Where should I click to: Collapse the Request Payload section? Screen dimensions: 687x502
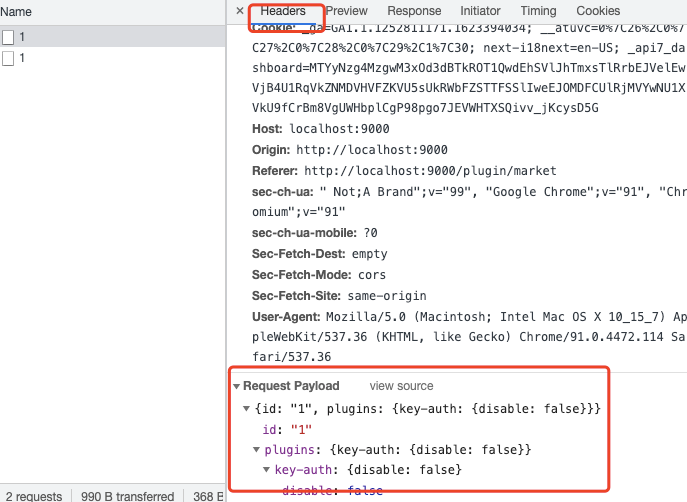pos(237,386)
